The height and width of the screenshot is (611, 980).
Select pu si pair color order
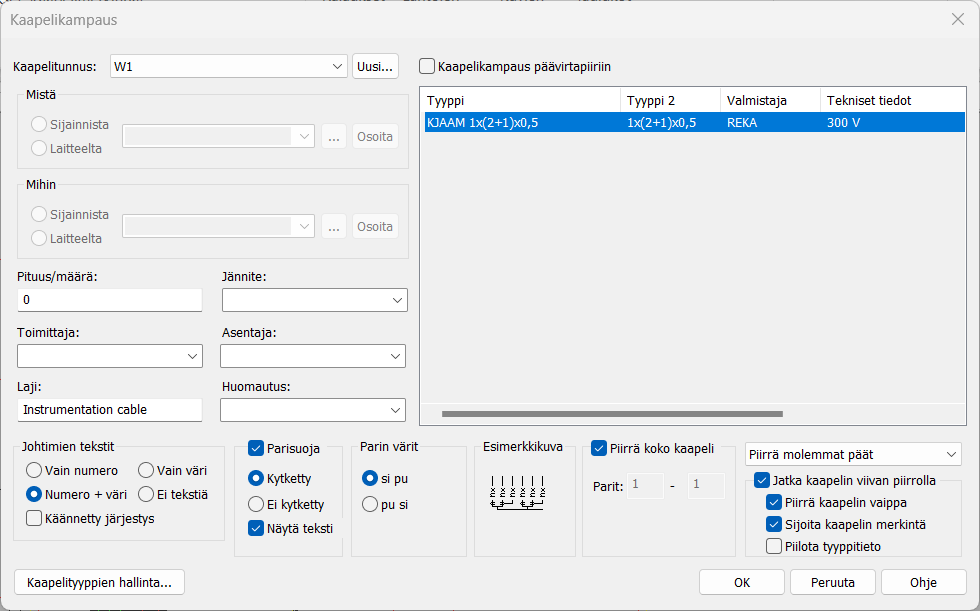click(x=370, y=505)
